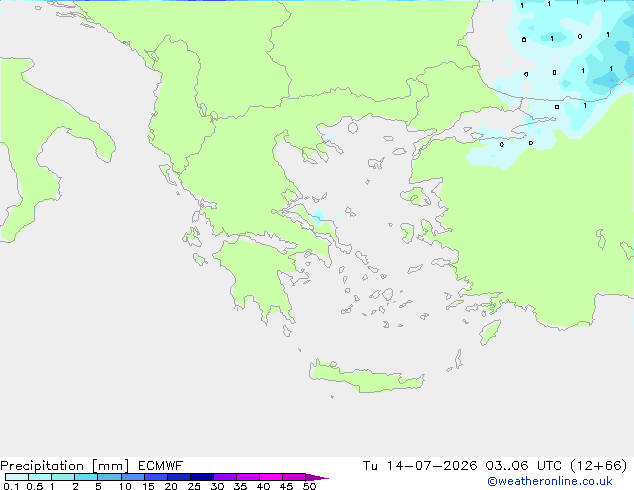Pick the 20–25 mm dark blue swatch
The width and height of the screenshot is (634, 490).
(x=179, y=477)
